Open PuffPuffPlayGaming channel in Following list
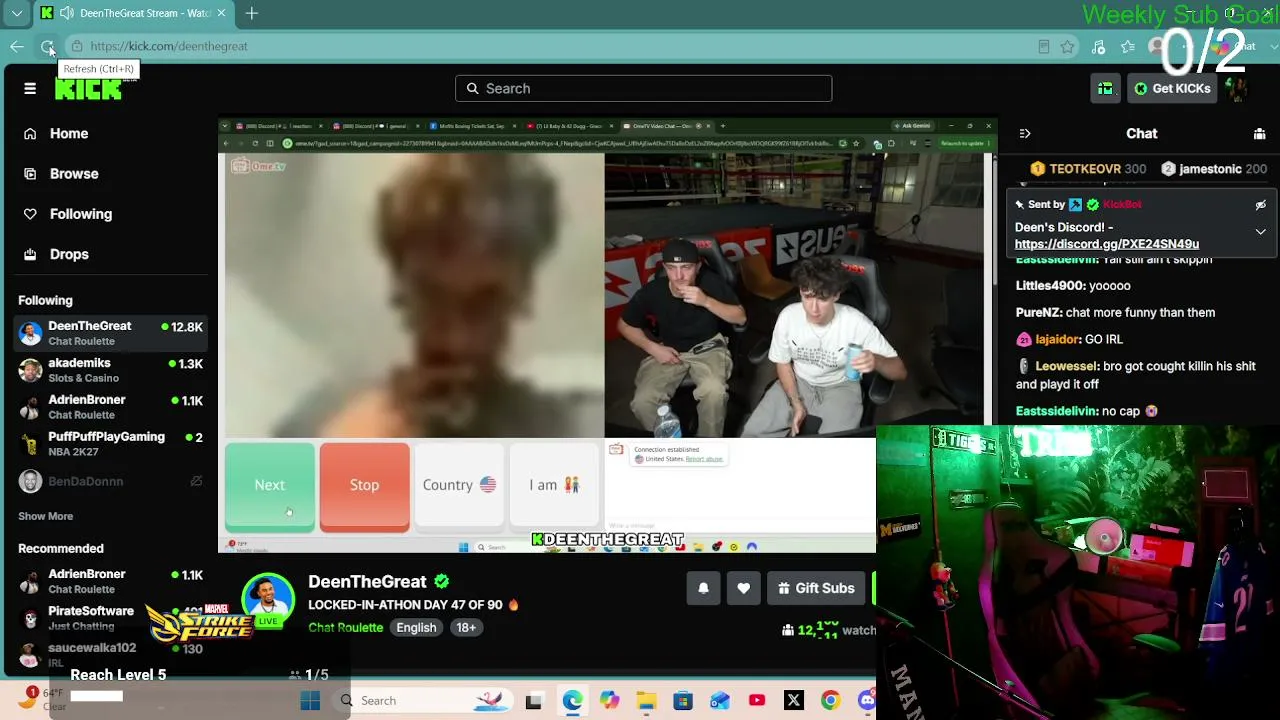The height and width of the screenshot is (720, 1280). pyautogui.click(x=110, y=444)
